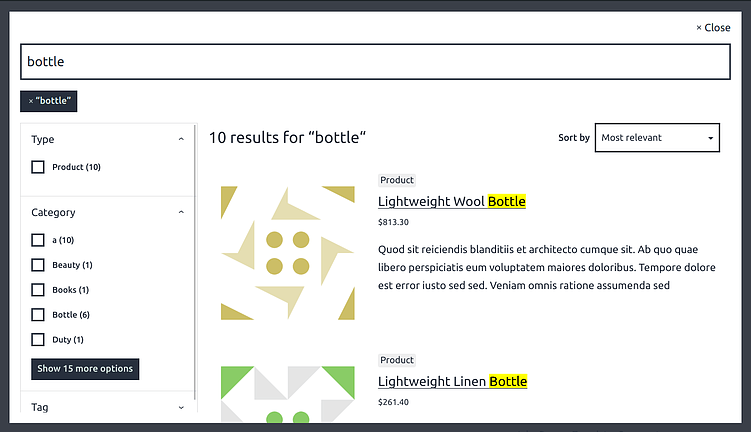Show 15 more category options
Viewport: 751px width, 432px height.
pyautogui.click(x=85, y=369)
